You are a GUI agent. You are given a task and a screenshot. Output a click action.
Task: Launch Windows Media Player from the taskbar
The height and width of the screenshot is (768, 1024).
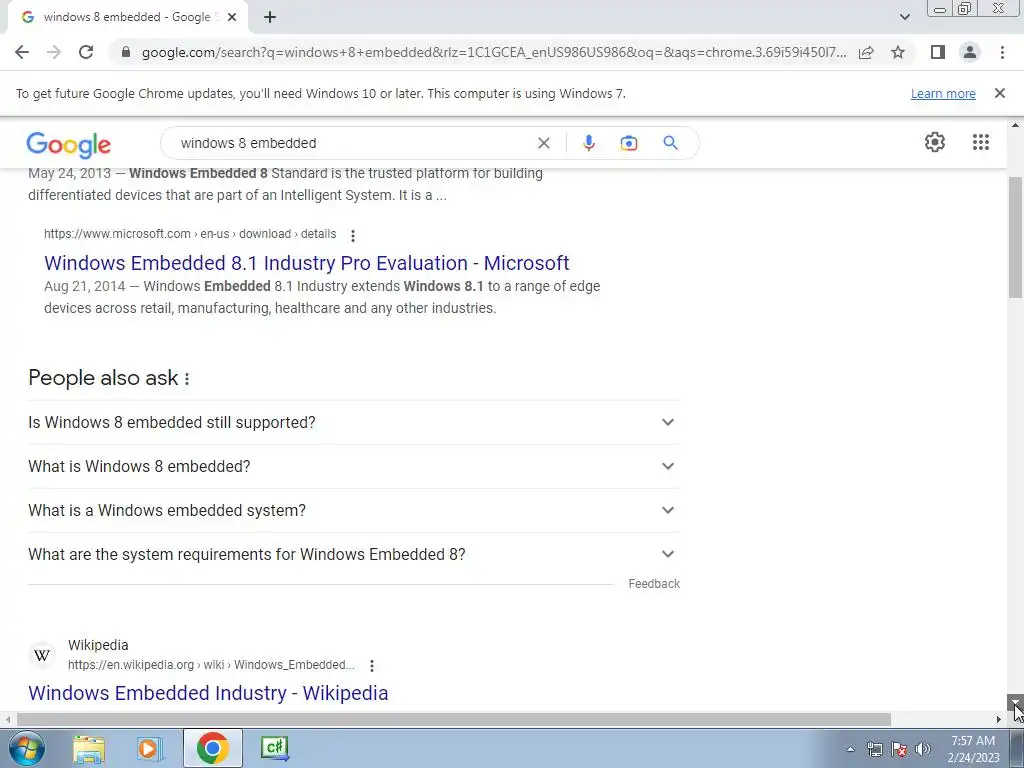tap(150, 748)
